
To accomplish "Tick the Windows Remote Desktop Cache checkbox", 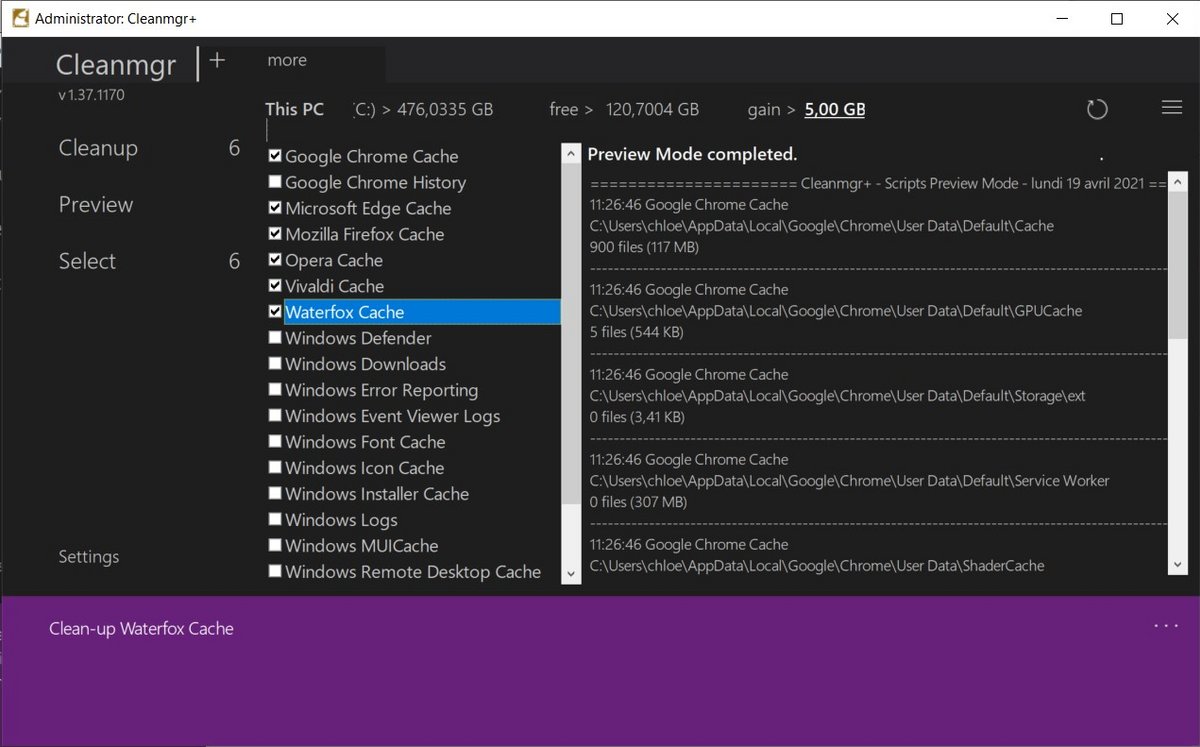I will [275, 572].
